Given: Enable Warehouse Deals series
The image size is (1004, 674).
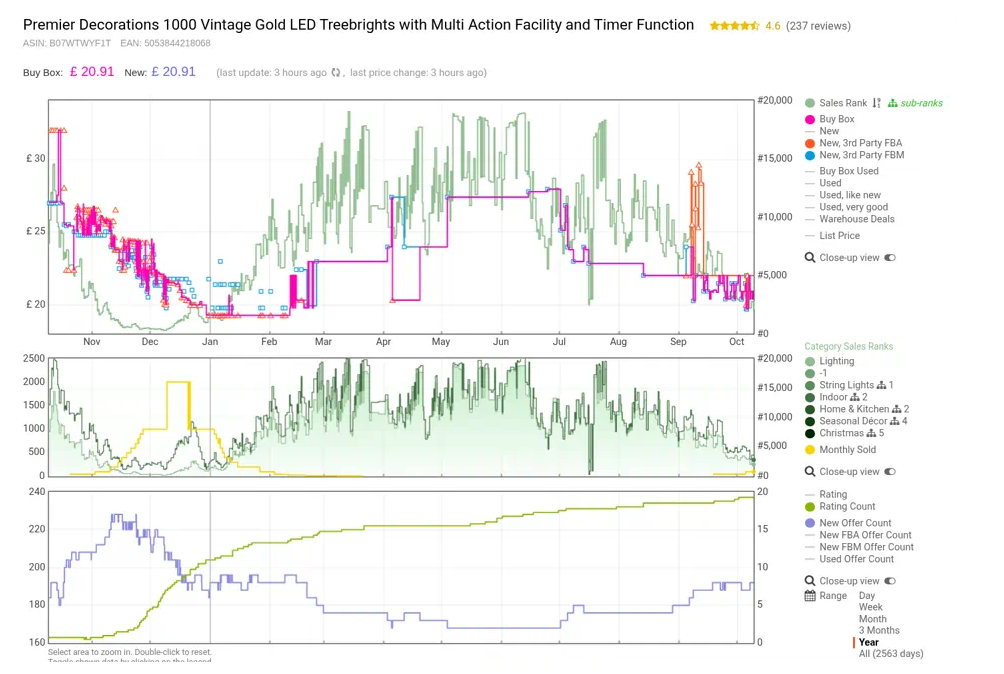Looking at the screenshot, I should coord(850,219).
